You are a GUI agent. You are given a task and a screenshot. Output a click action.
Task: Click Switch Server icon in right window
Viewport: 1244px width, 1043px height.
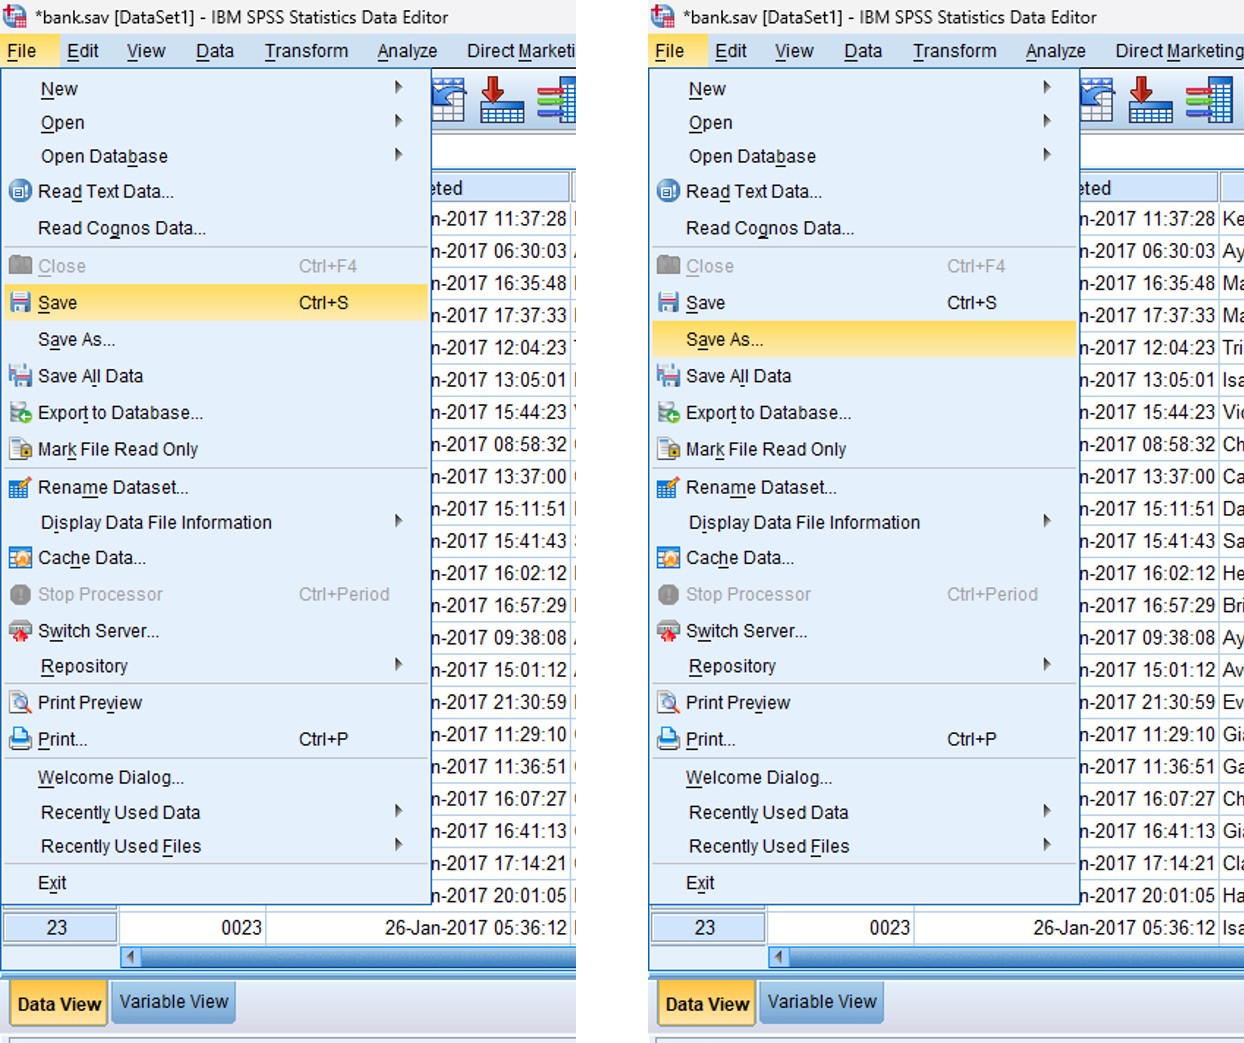click(668, 631)
